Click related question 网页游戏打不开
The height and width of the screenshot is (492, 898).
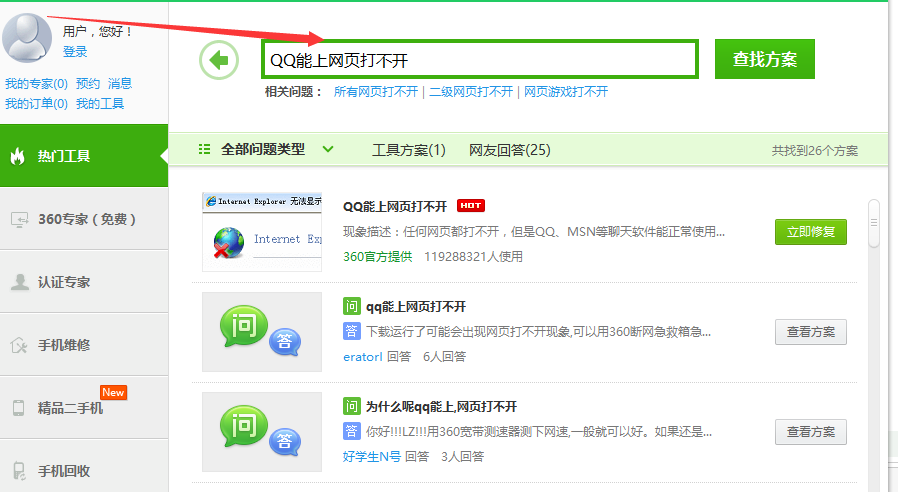tap(566, 92)
